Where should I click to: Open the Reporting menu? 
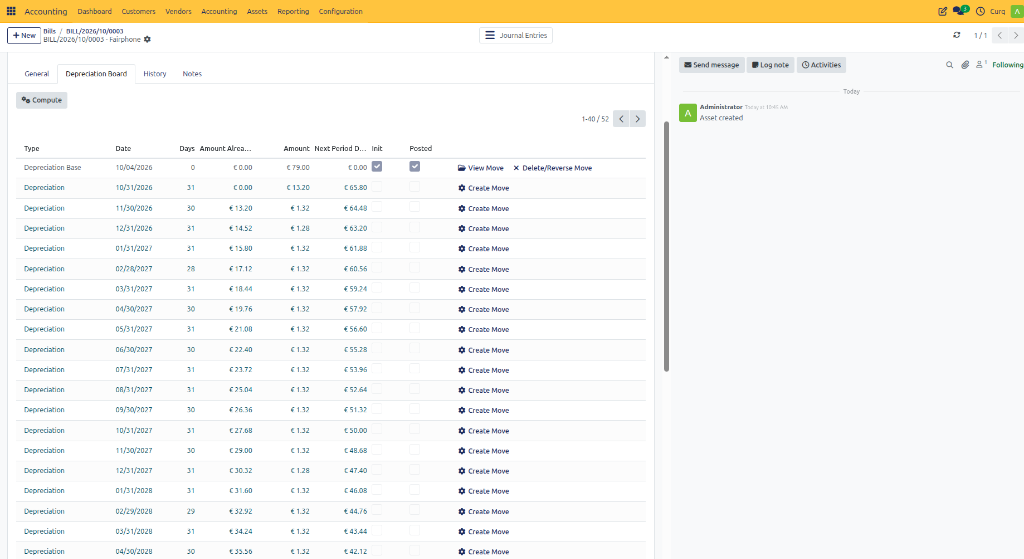pos(293,11)
